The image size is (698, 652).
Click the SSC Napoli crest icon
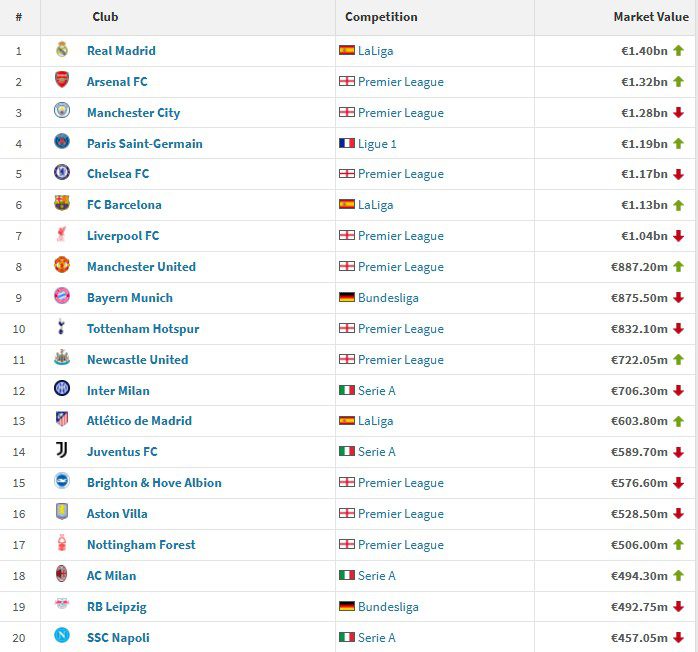tap(62, 637)
